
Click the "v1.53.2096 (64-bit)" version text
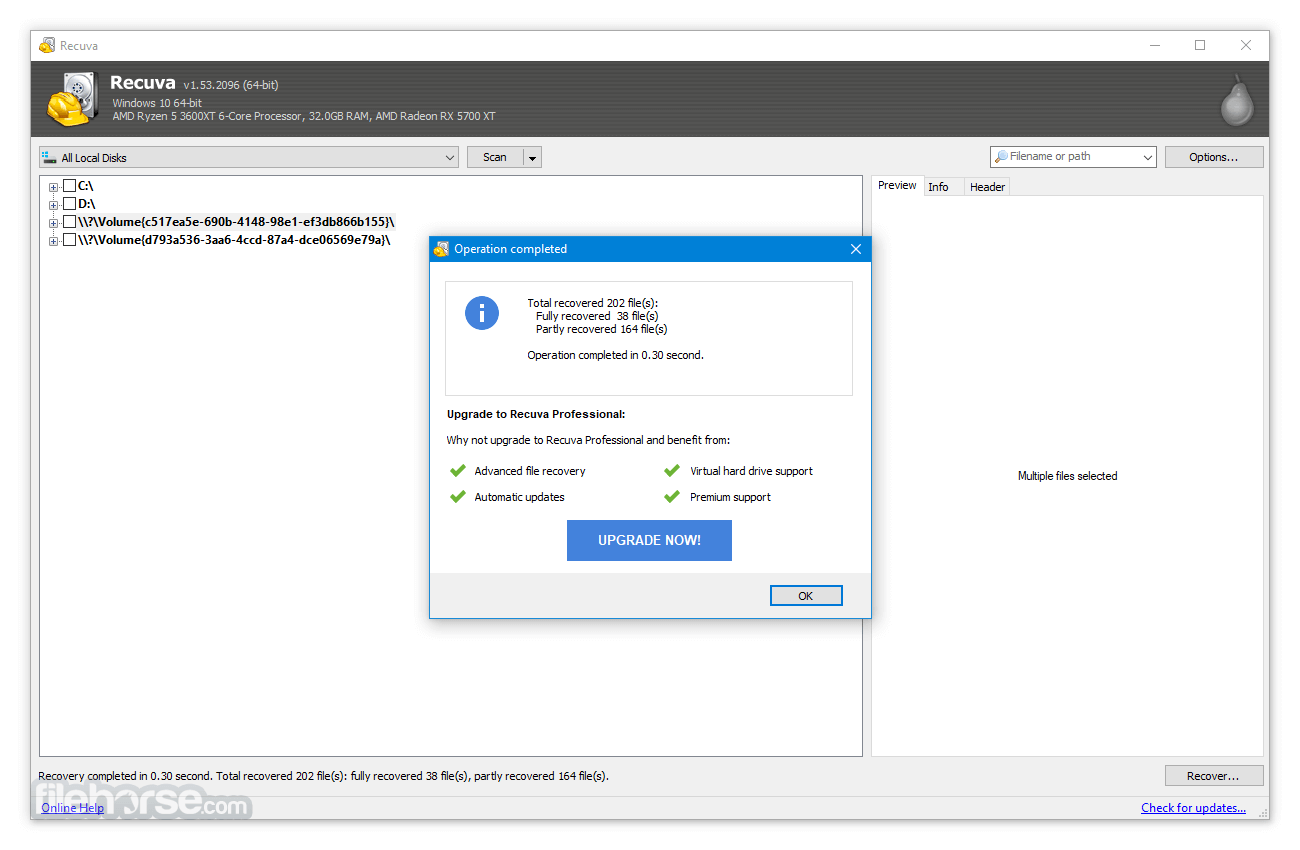[x=231, y=86]
